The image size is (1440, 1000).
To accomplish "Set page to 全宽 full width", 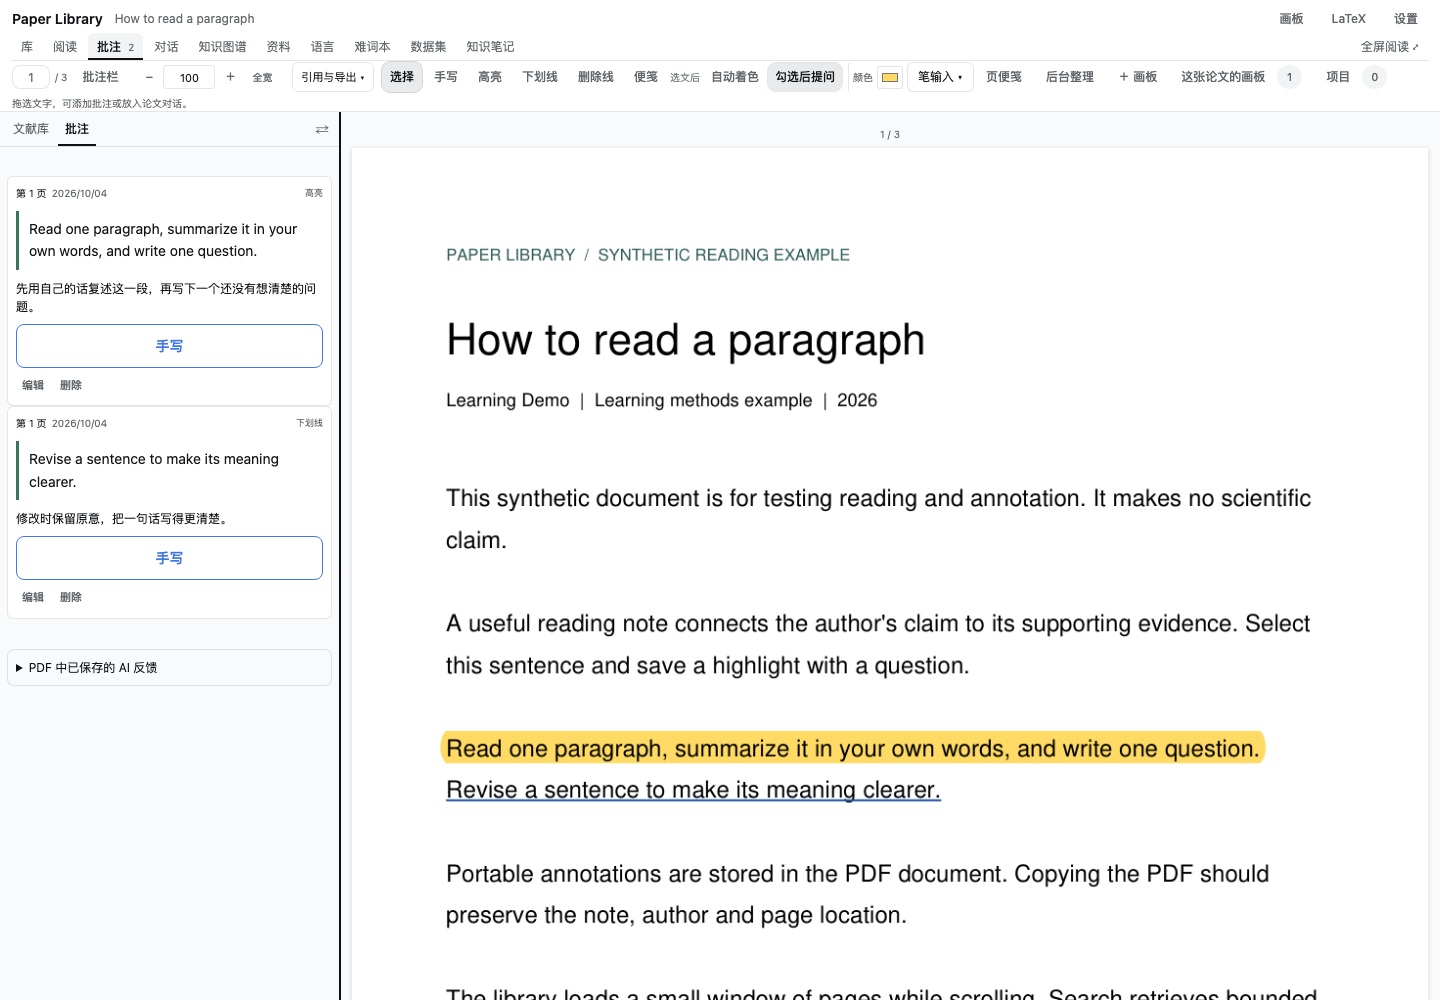I will 262,77.
